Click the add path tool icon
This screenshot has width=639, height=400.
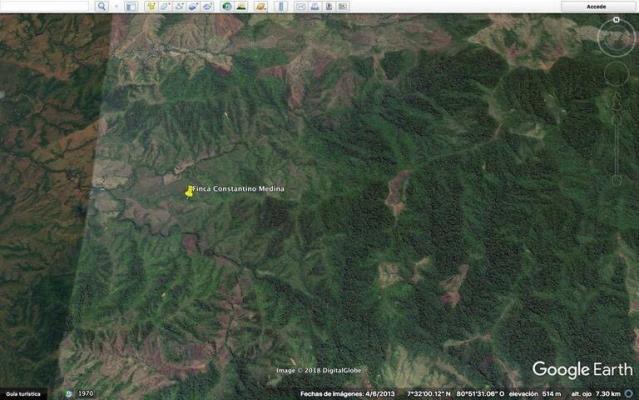[179, 6]
